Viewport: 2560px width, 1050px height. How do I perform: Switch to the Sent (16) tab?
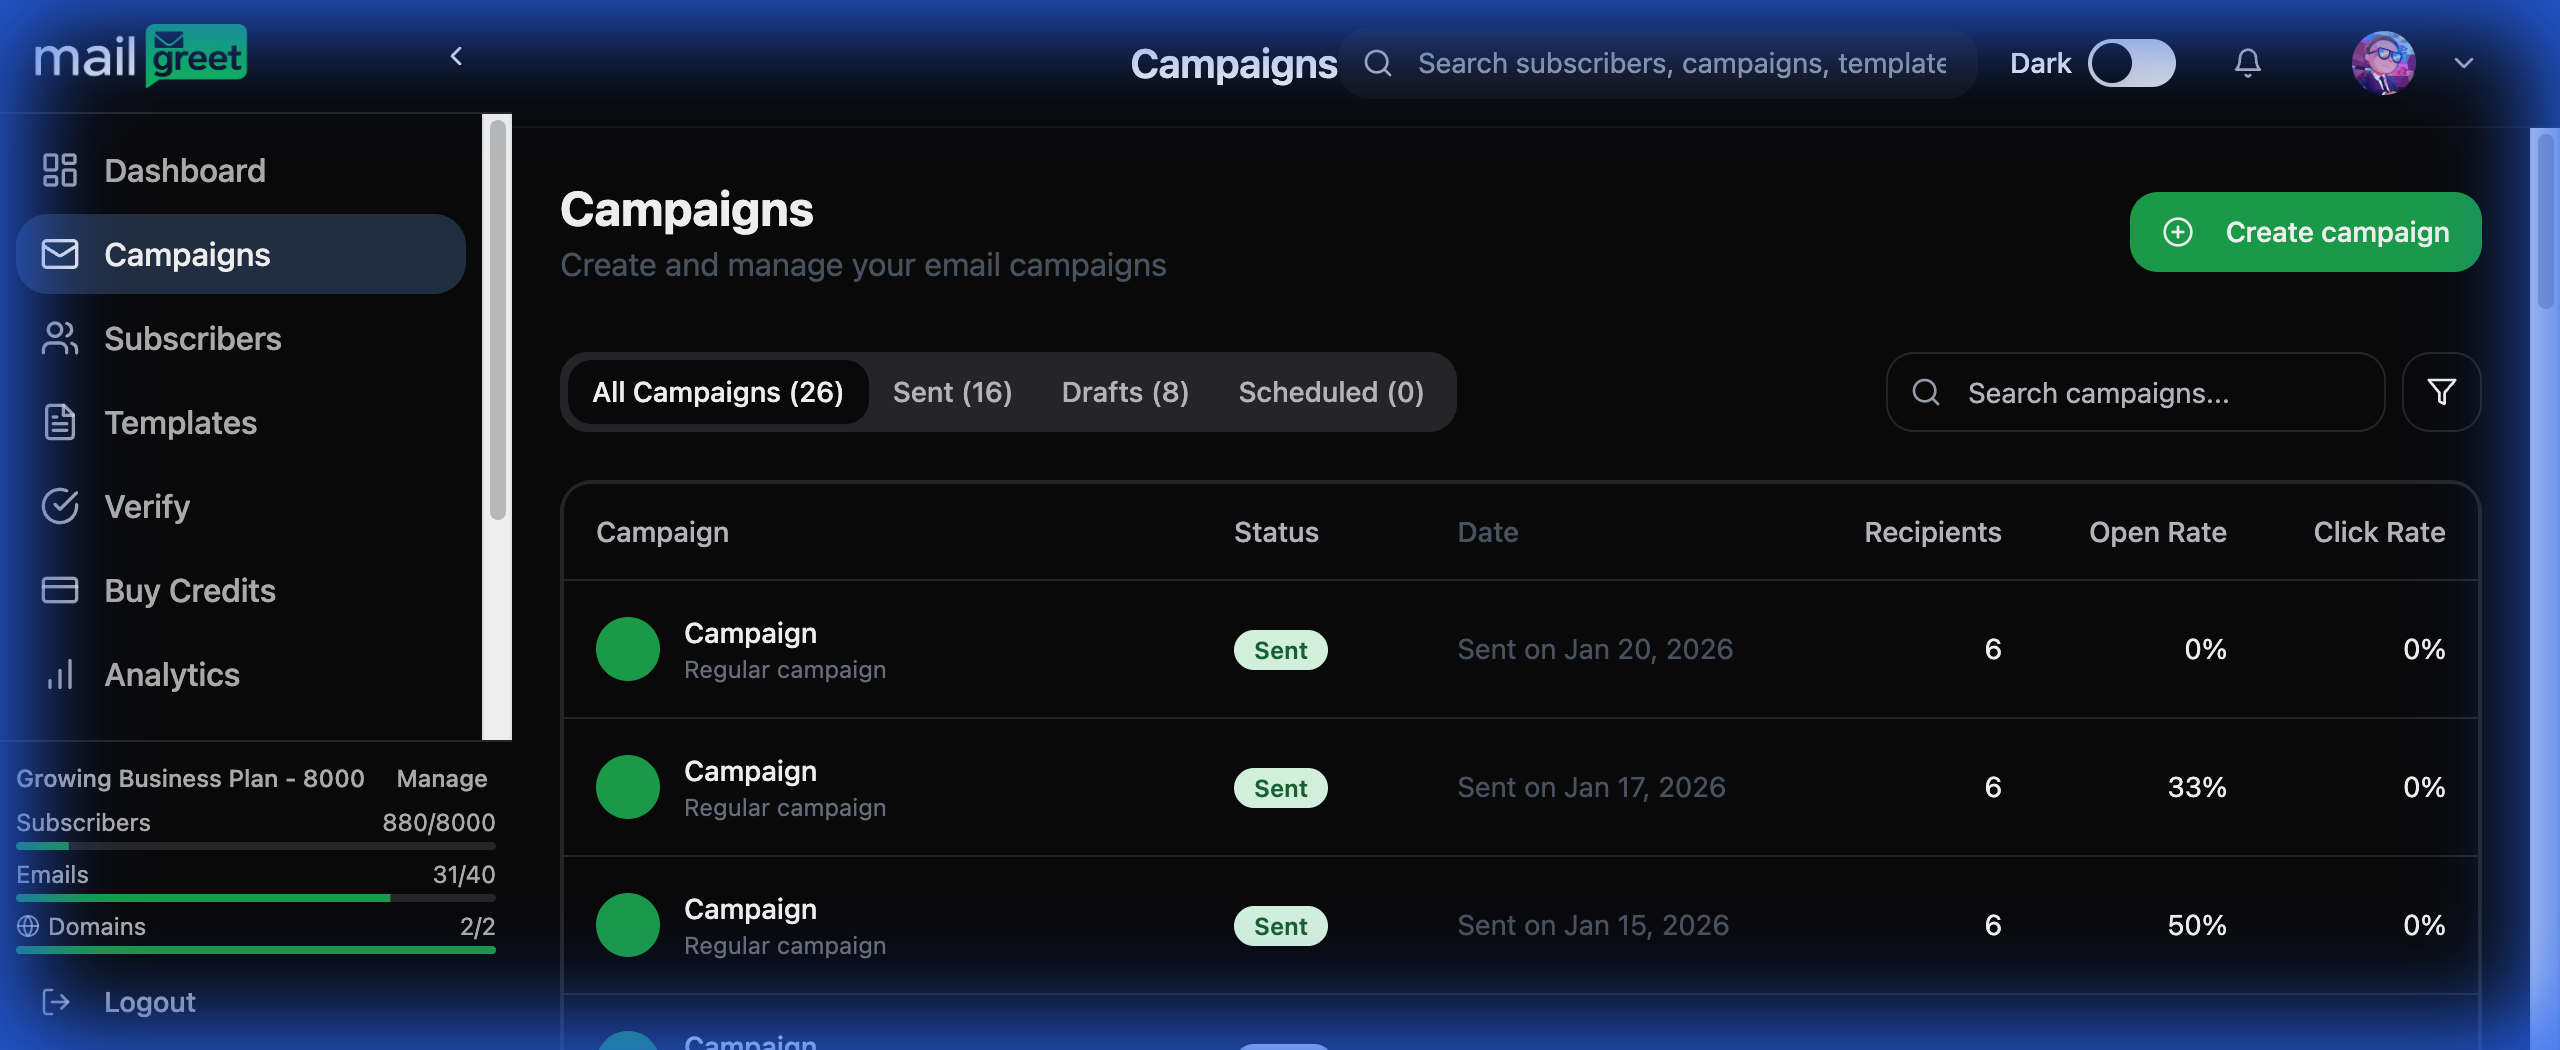click(x=952, y=392)
